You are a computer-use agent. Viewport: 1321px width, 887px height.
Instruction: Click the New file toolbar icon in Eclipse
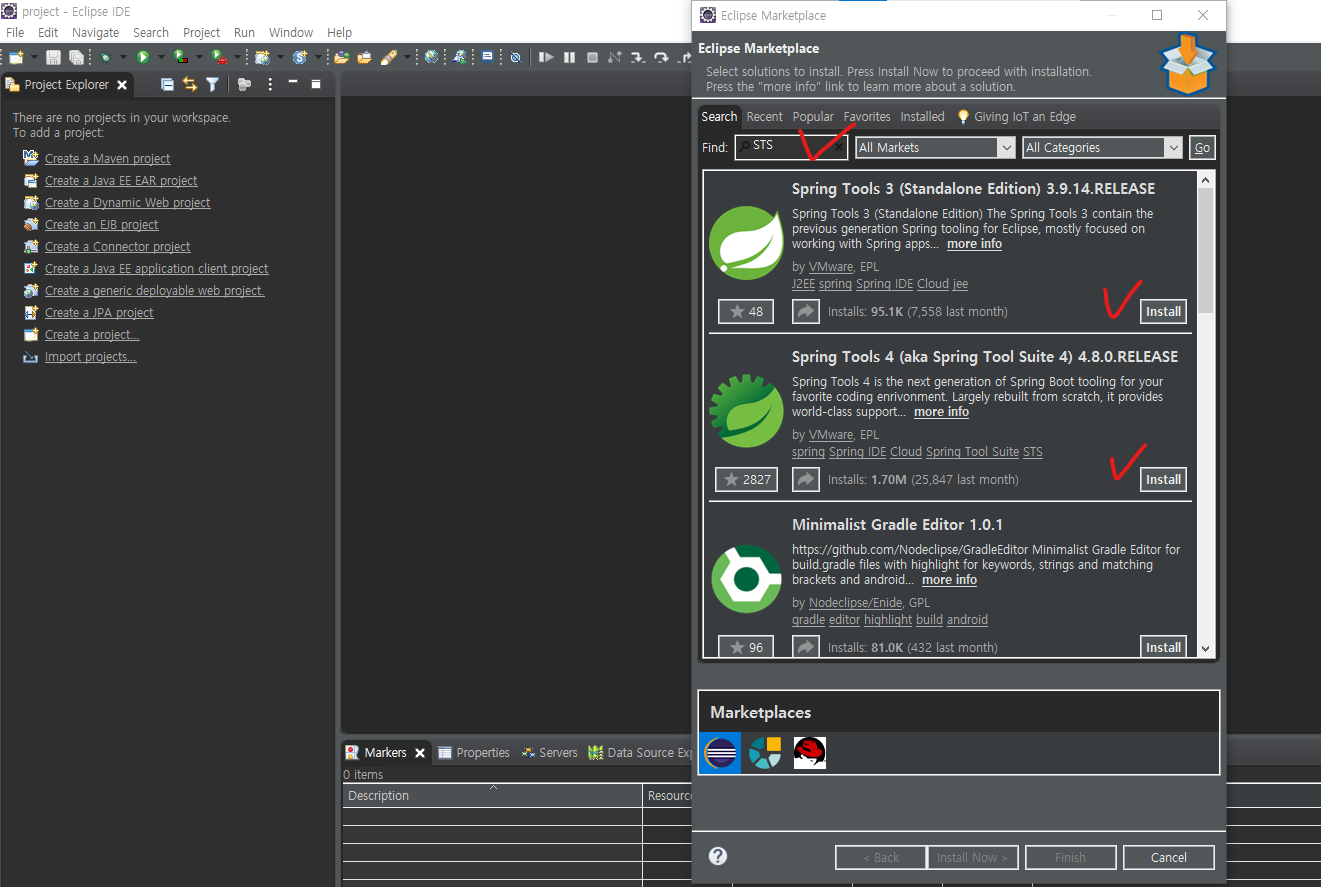tap(16, 57)
